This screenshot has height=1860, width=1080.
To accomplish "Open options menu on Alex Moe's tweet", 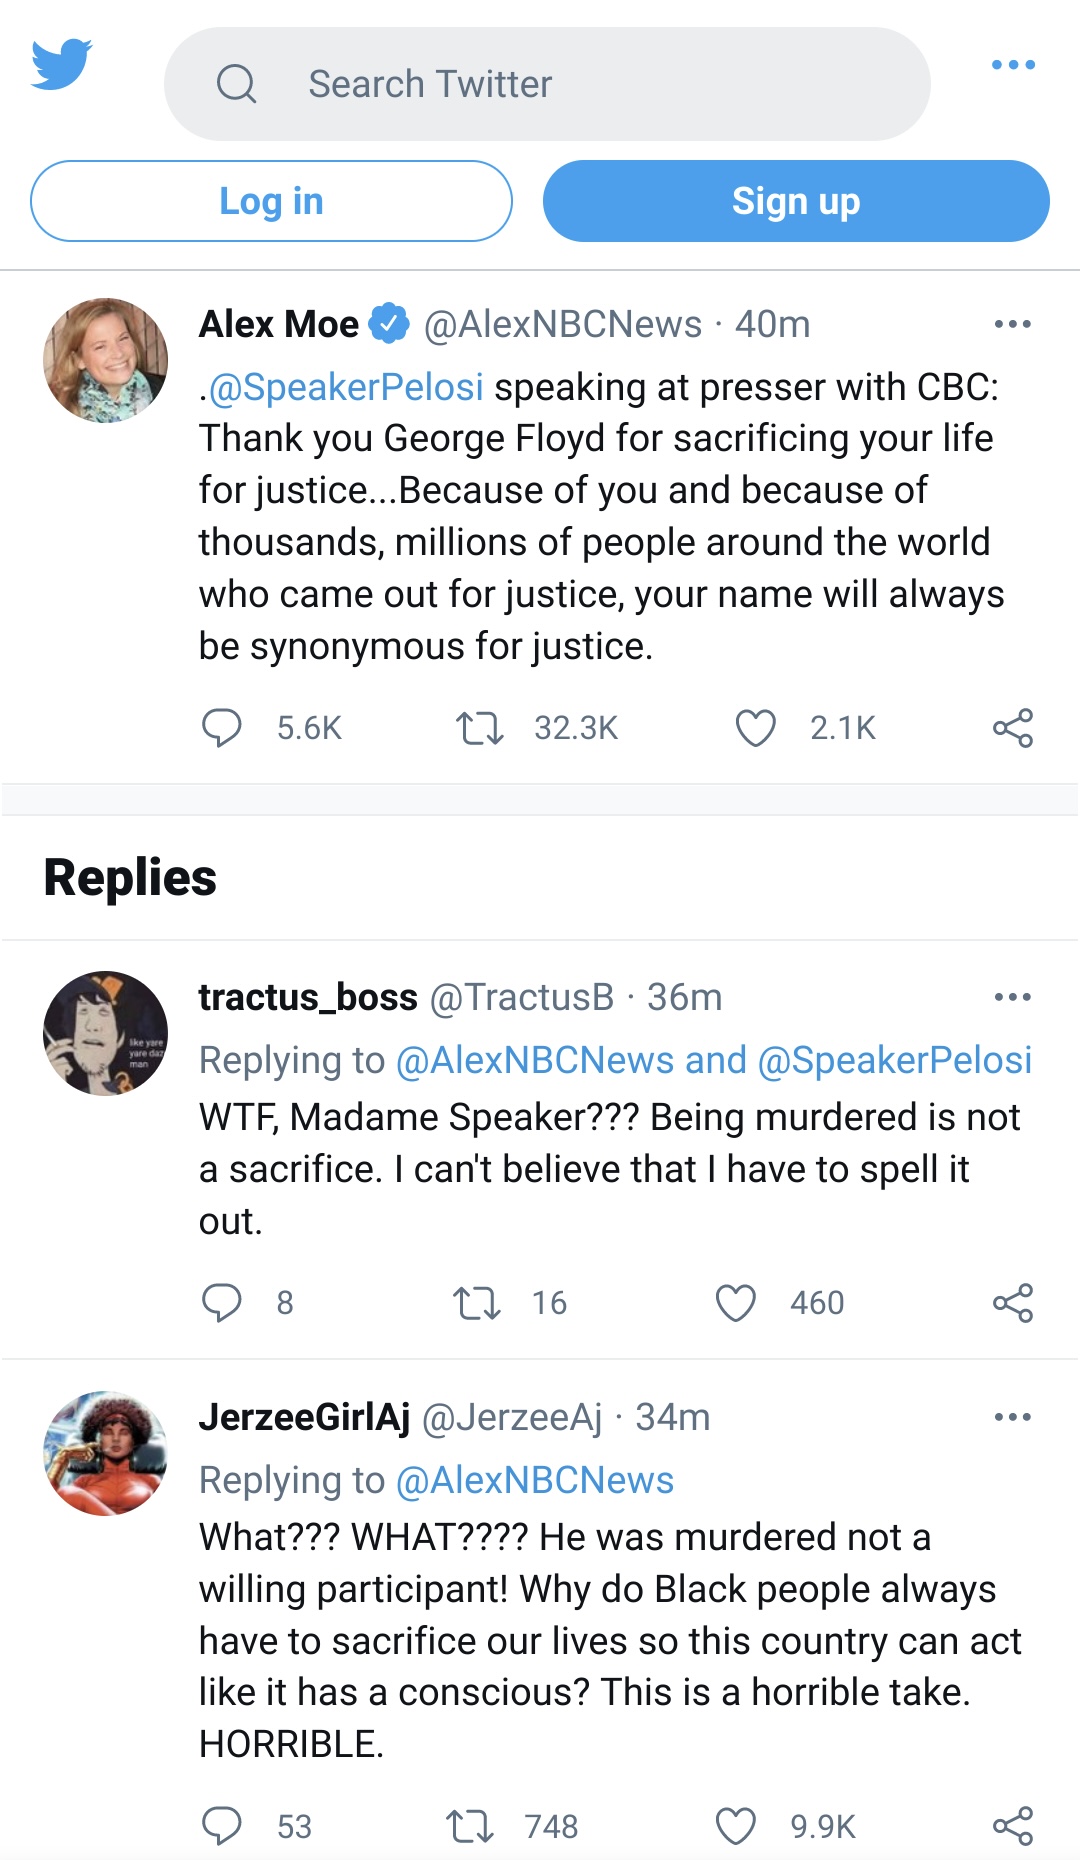I will (x=1012, y=324).
